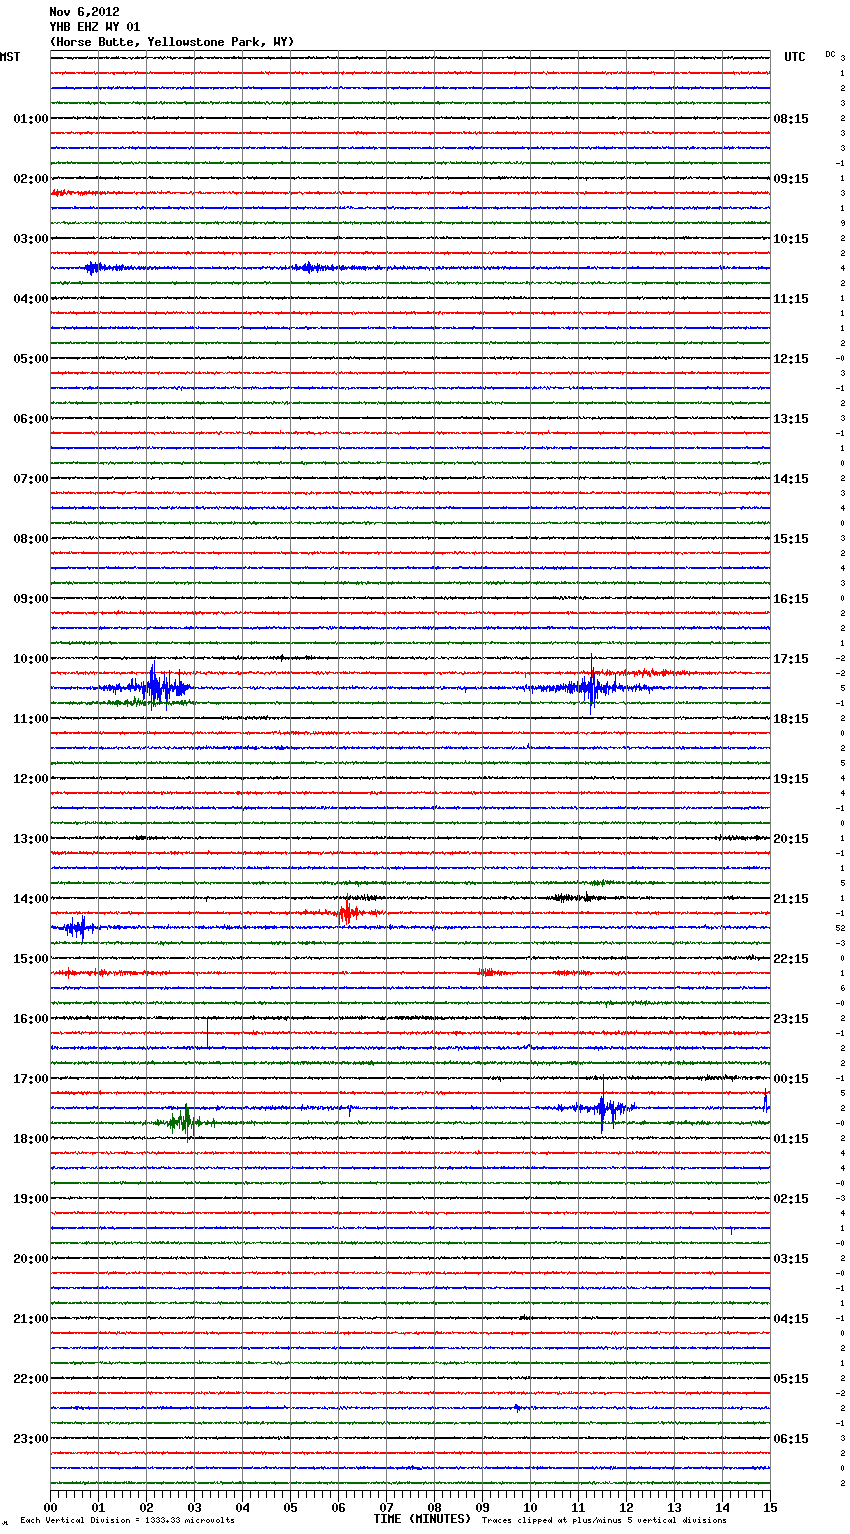Click the 15:15 UTC time label
The width and height of the screenshot is (850, 1534).
point(791,539)
